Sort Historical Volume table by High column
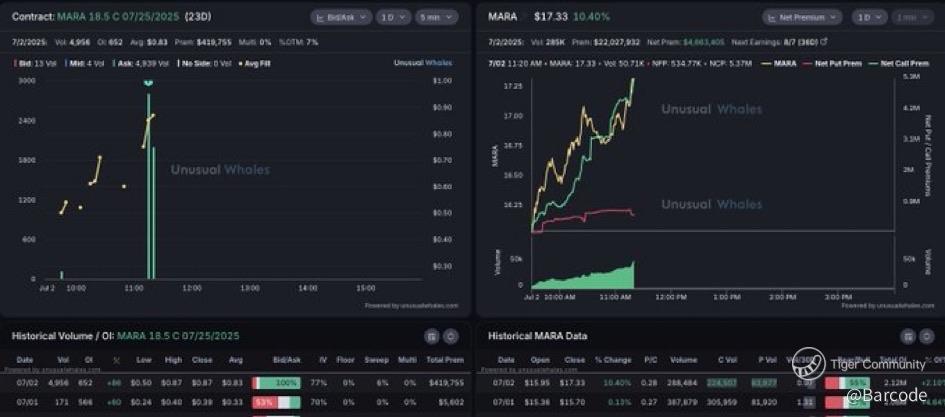Image resolution: width=945 pixels, height=417 pixels. (174, 360)
